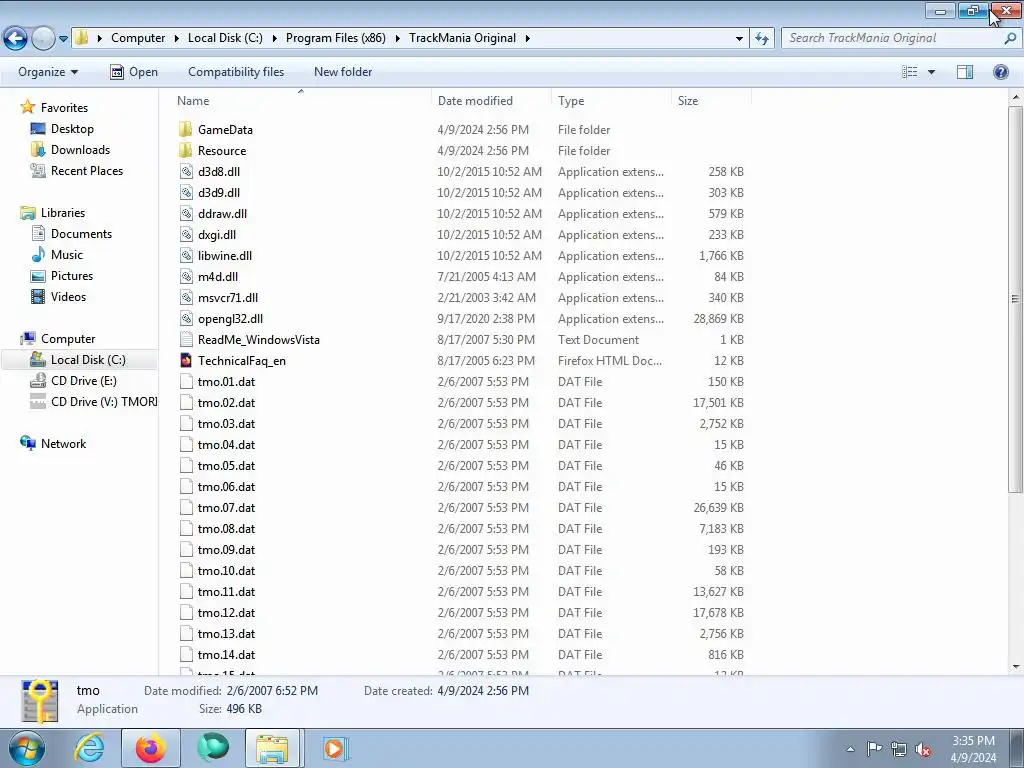Select Network in navigation pane
The width and height of the screenshot is (1024, 768).
[63, 444]
